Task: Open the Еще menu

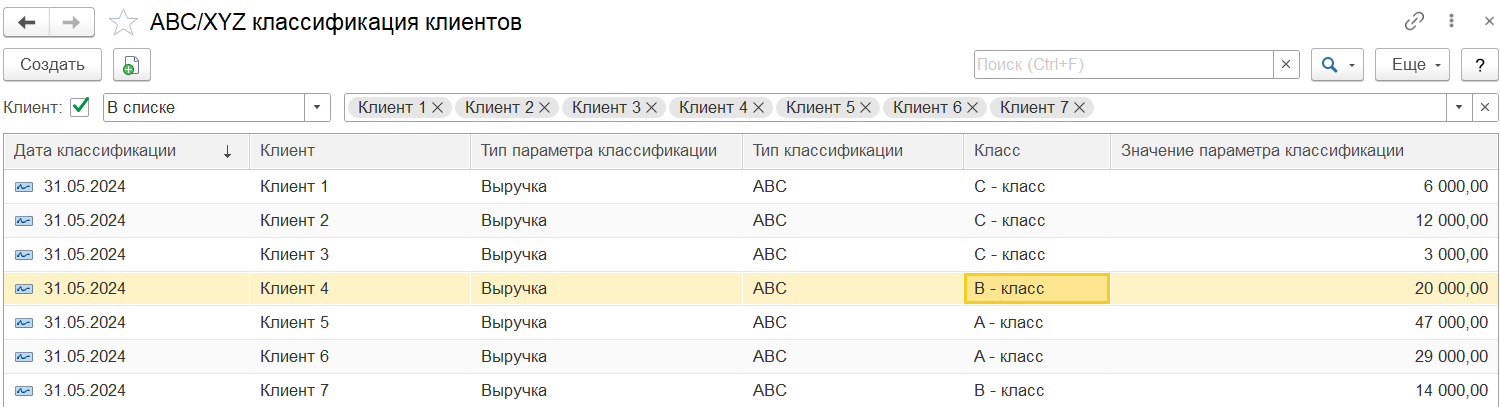Action: (x=1412, y=65)
